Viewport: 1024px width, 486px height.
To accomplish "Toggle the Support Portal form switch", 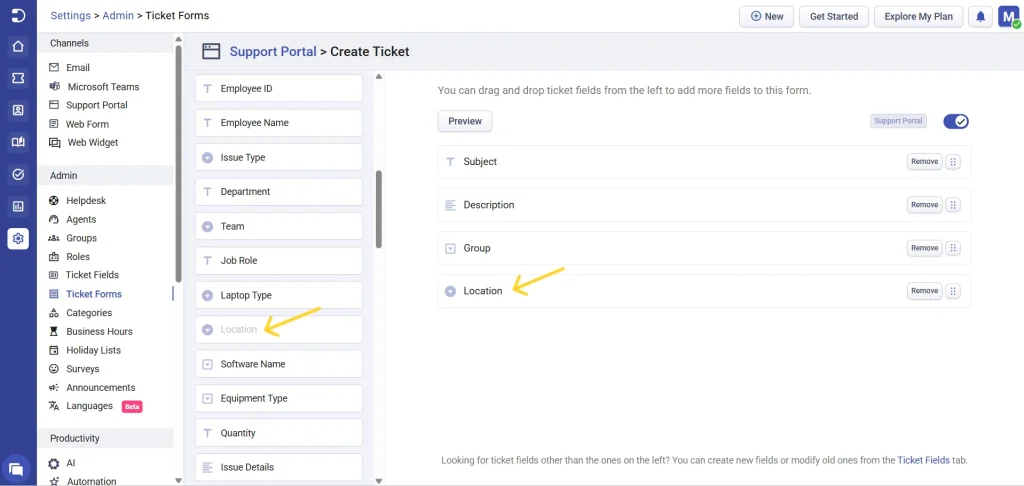I will pos(956,121).
